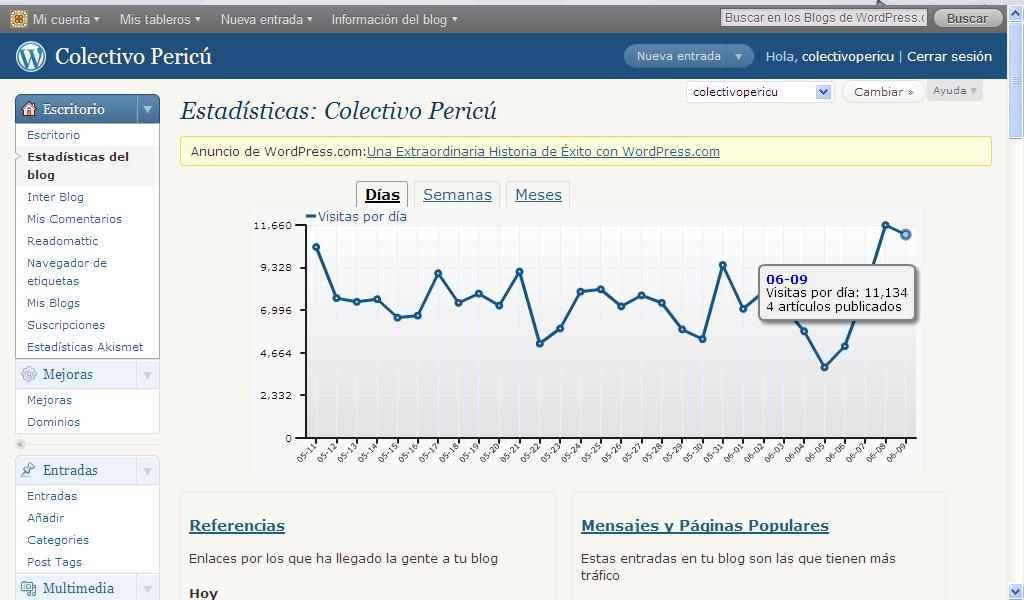Expand the Escritorio menu arrow

[147, 109]
